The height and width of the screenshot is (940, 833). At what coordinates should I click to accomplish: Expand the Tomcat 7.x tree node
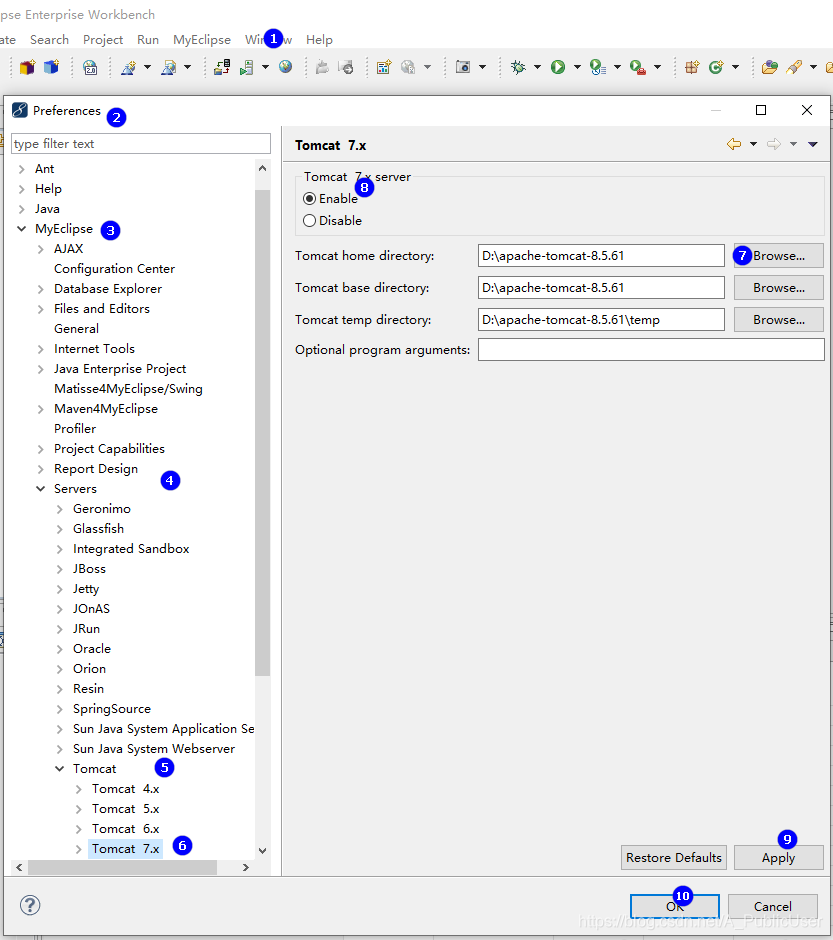79,849
